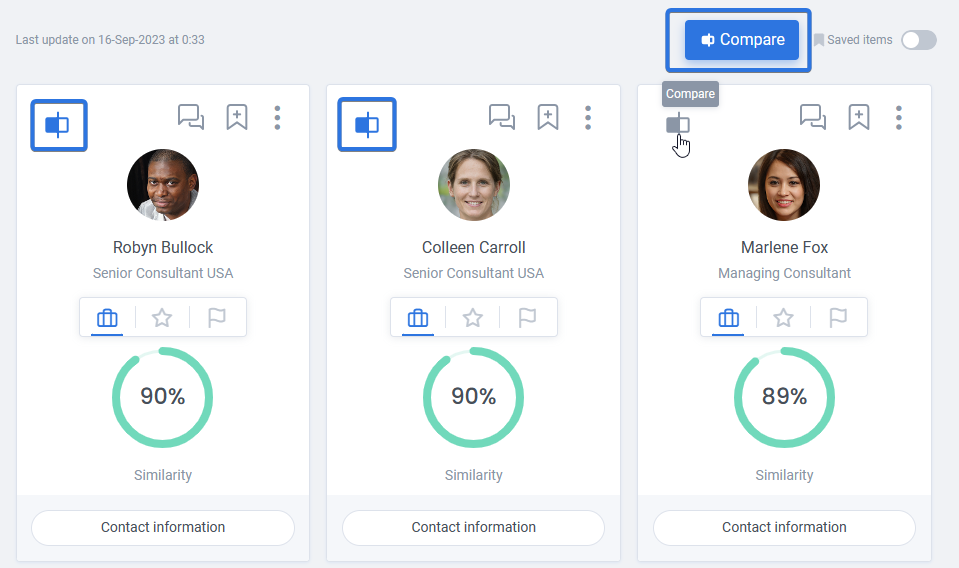Open three-dot menu on Marlene Fox's card
This screenshot has width=959, height=568.
898,117
